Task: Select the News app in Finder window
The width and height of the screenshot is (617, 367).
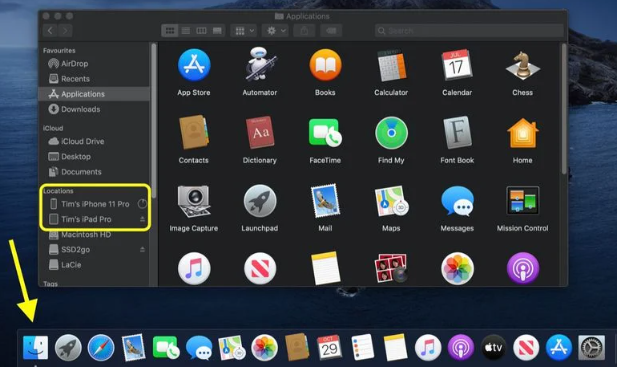Action: pyautogui.click(x=260, y=268)
